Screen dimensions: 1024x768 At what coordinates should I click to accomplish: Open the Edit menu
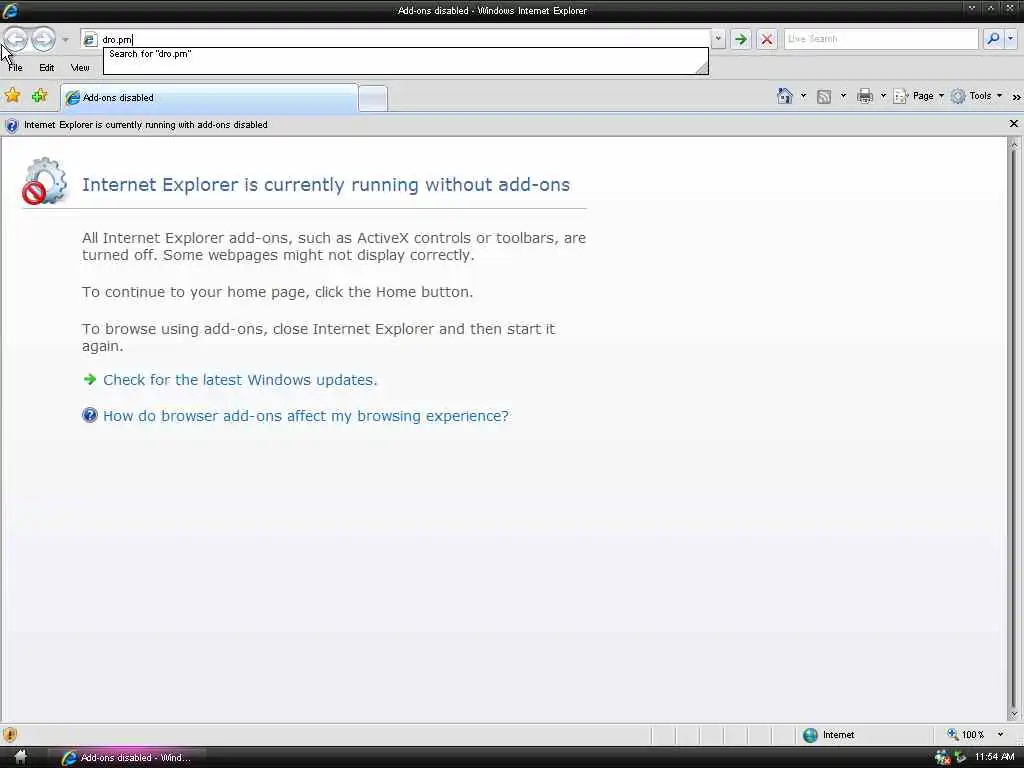pos(46,67)
